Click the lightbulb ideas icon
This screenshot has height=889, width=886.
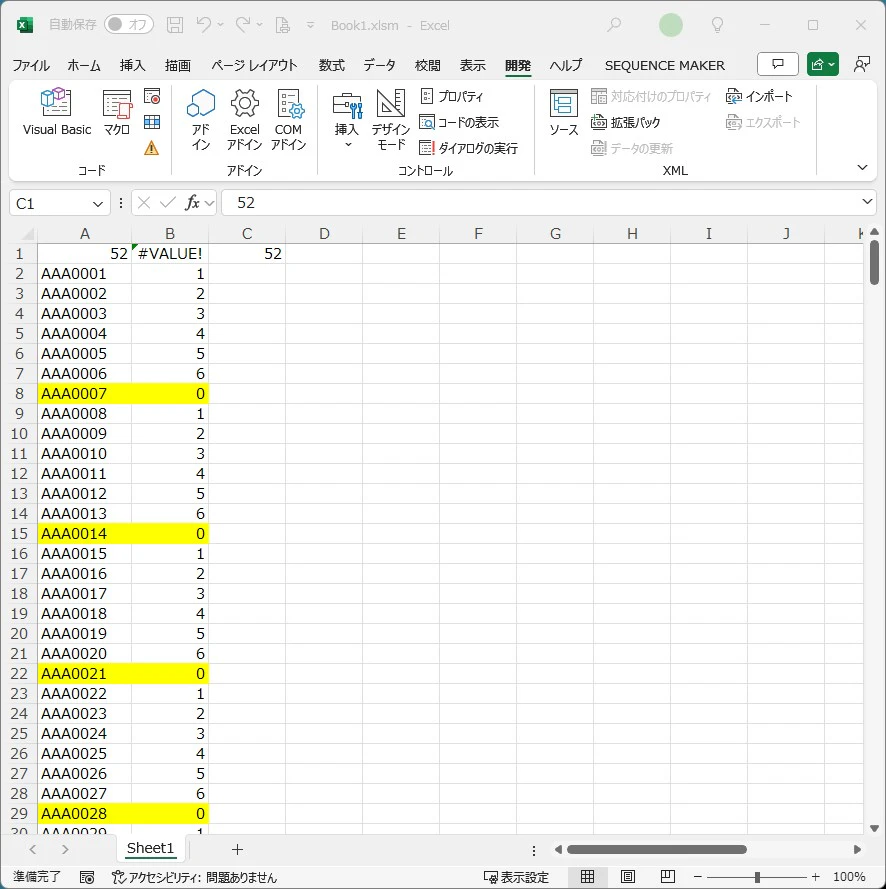717,25
